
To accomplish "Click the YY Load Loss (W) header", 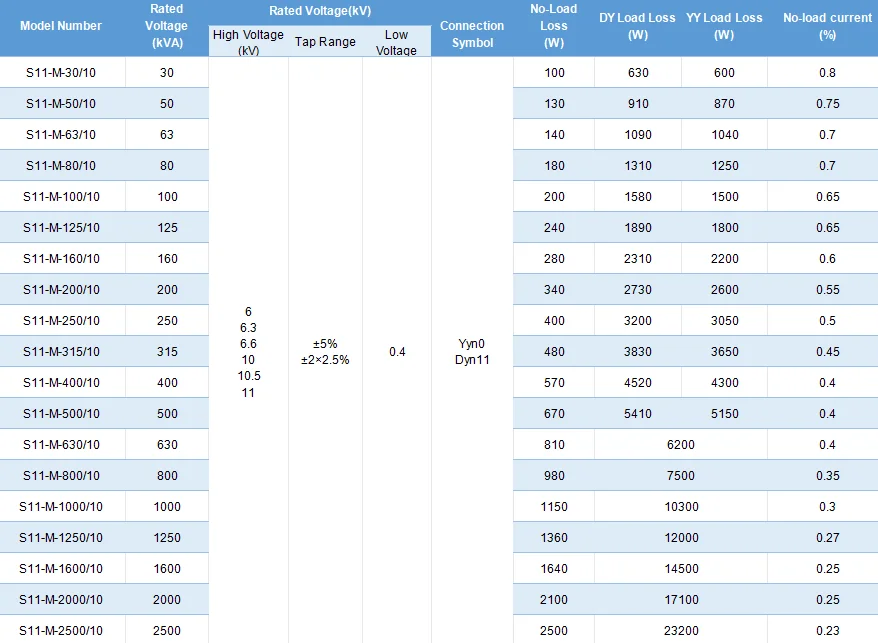I will (724, 26).
